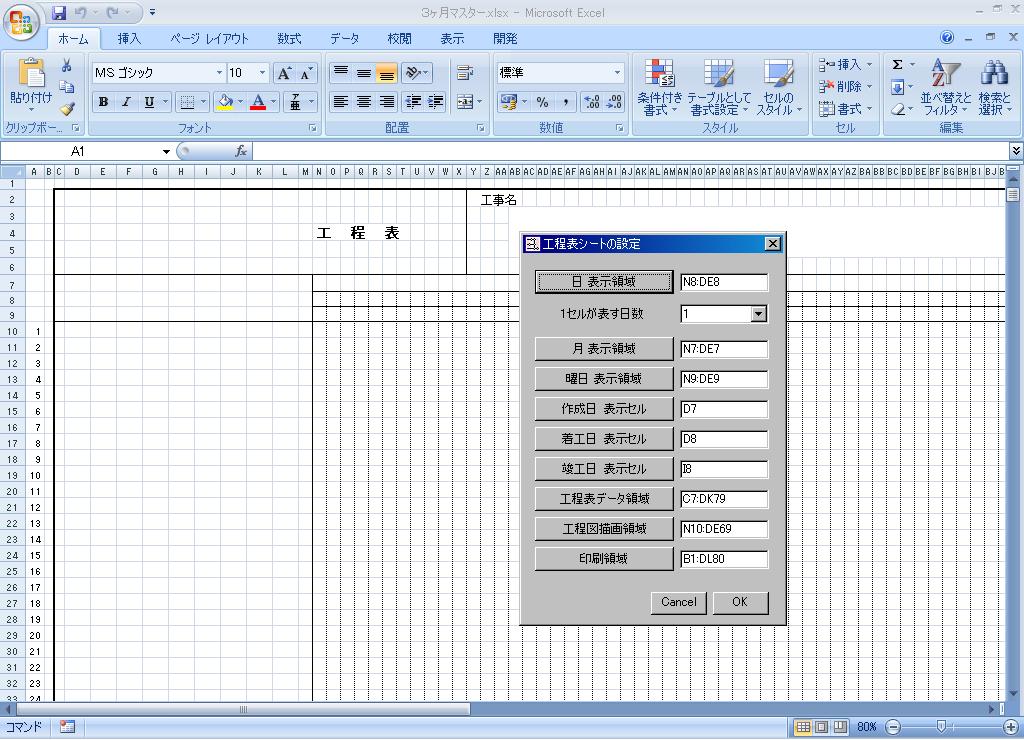1024x740 pixels.
Task: Open number format dropdown 標準
Action: point(617,72)
